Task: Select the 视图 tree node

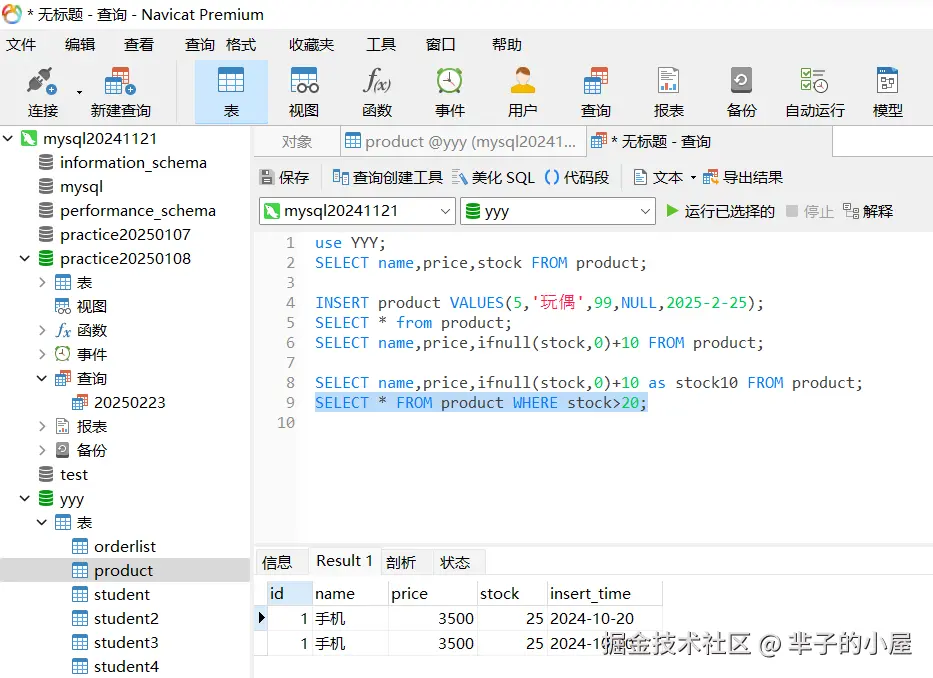Action: [81, 306]
